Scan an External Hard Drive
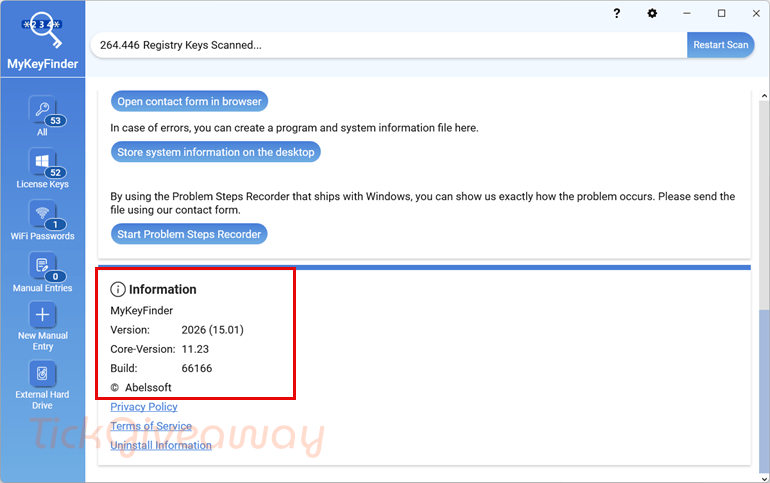 43,385
